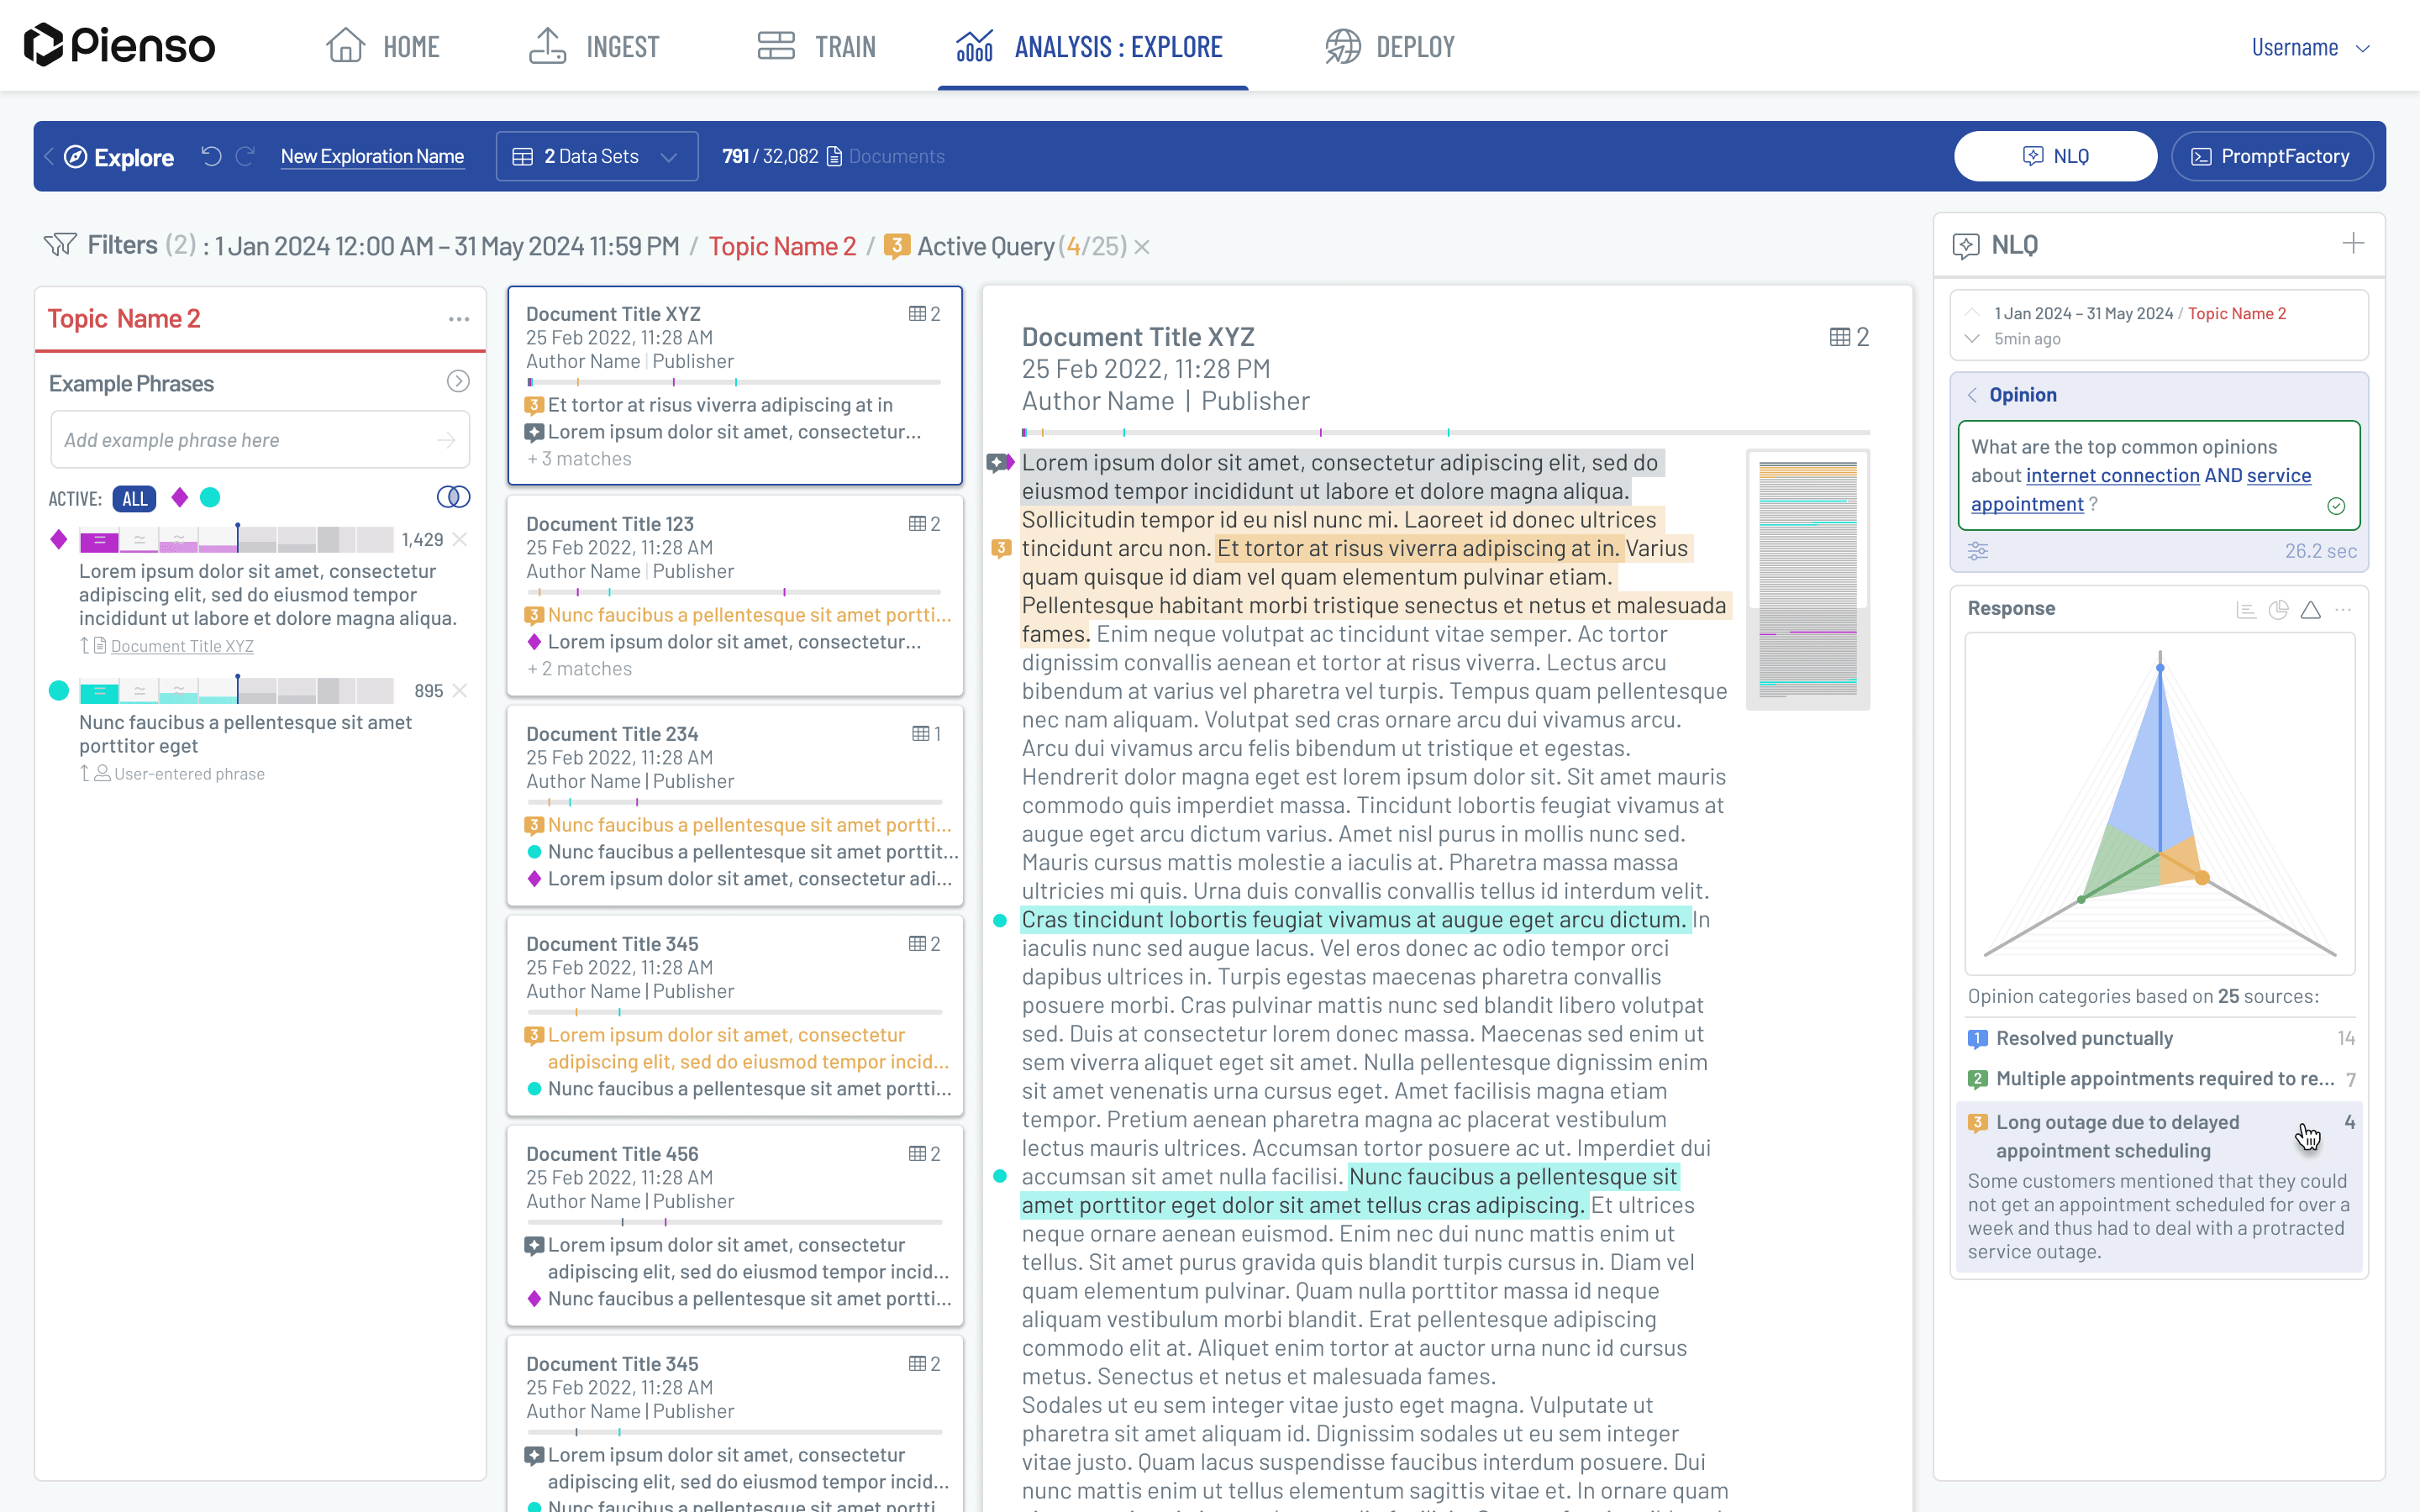Open the INGEST tab
This screenshot has height=1512, width=2420.
click(x=593, y=46)
